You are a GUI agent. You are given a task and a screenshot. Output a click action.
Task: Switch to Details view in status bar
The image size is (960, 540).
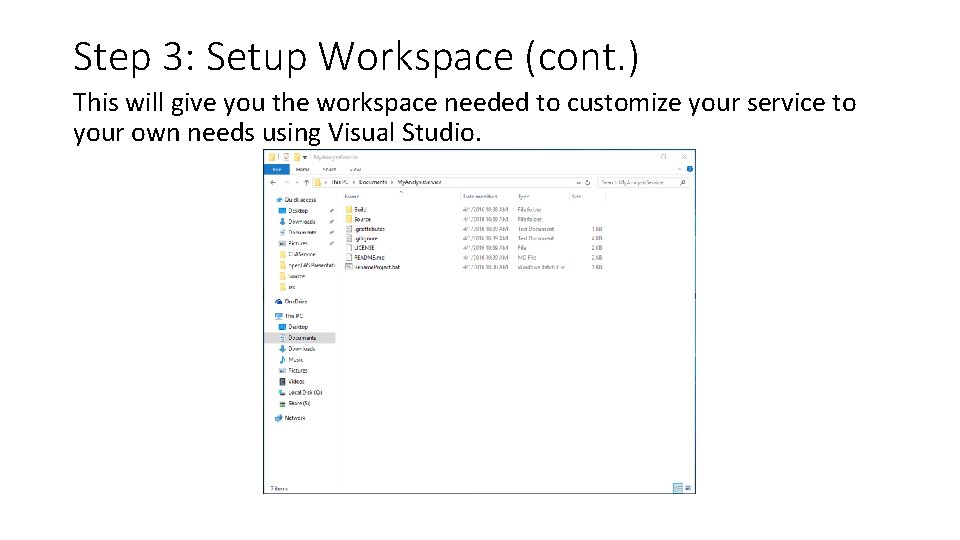pos(678,488)
